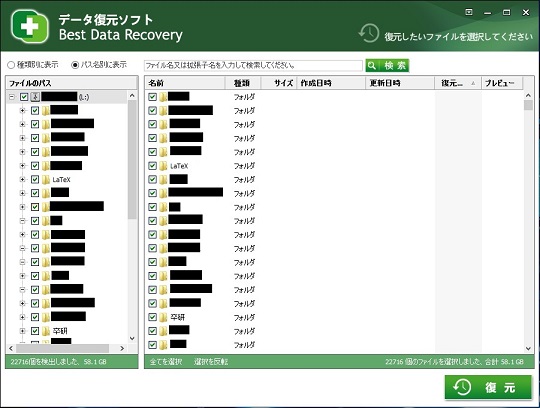Collapse the (L:) drive root node
The height and width of the screenshot is (408, 540).
tap(12, 97)
